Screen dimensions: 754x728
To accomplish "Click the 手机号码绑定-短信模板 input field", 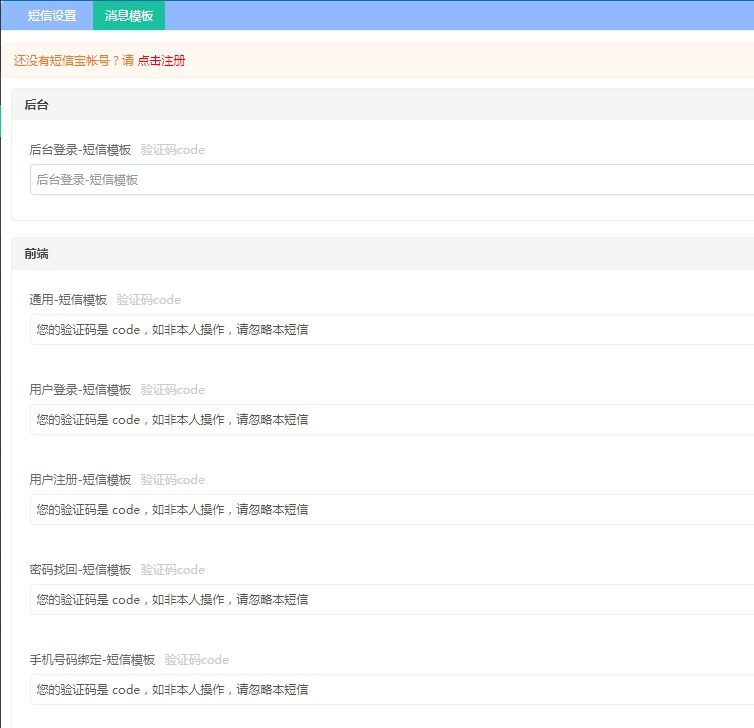I will click(x=390, y=690).
